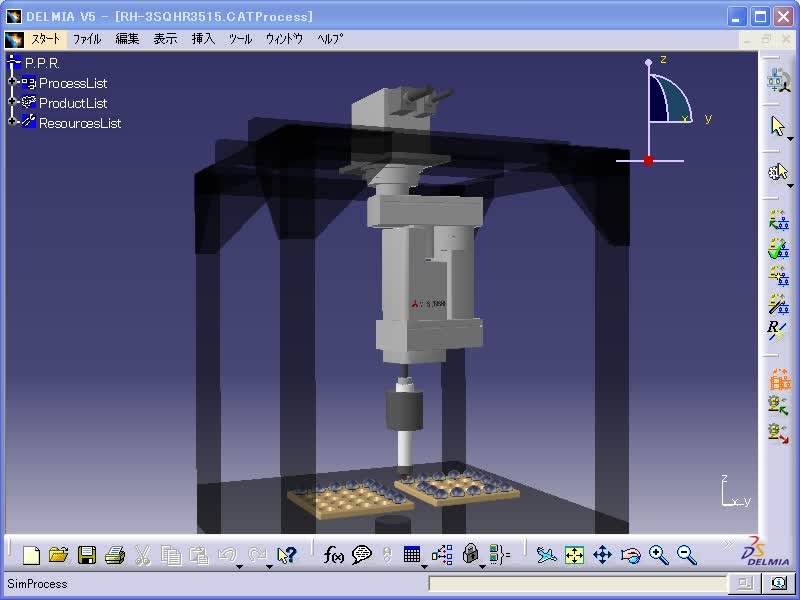Click the スタート menu button
Image resolution: width=800 pixels, height=600 pixels.
click(45, 39)
